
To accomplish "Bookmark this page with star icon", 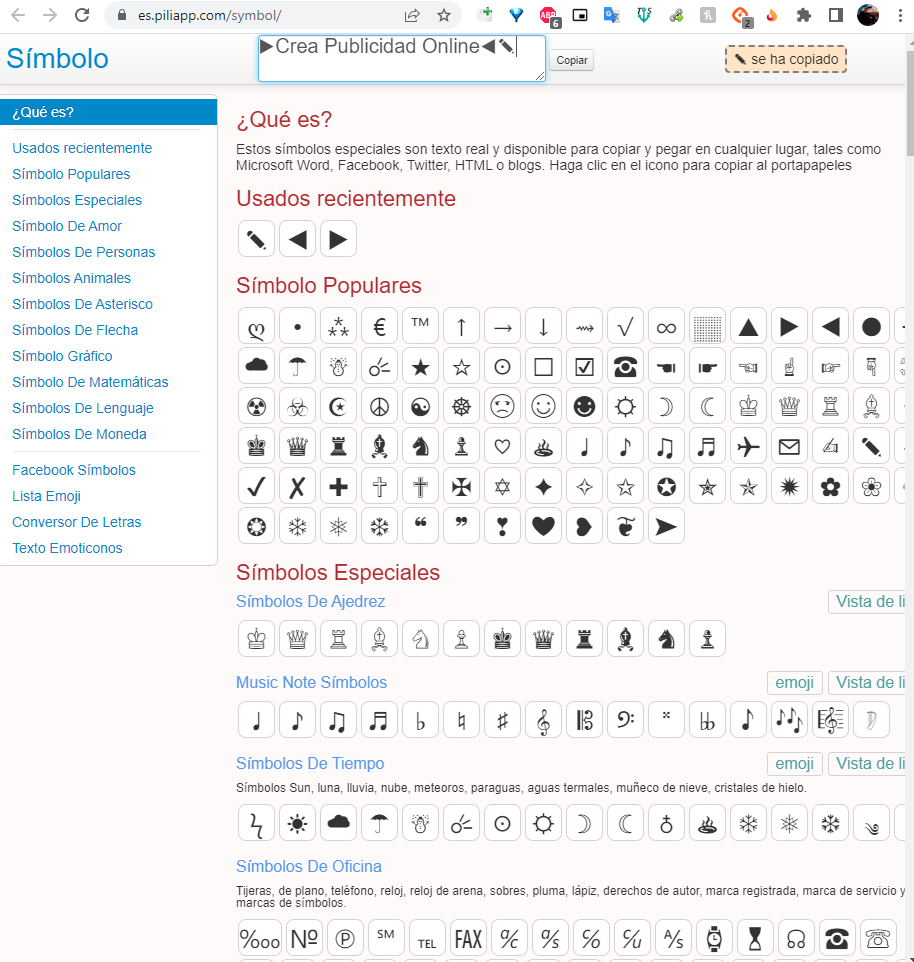I will point(443,15).
